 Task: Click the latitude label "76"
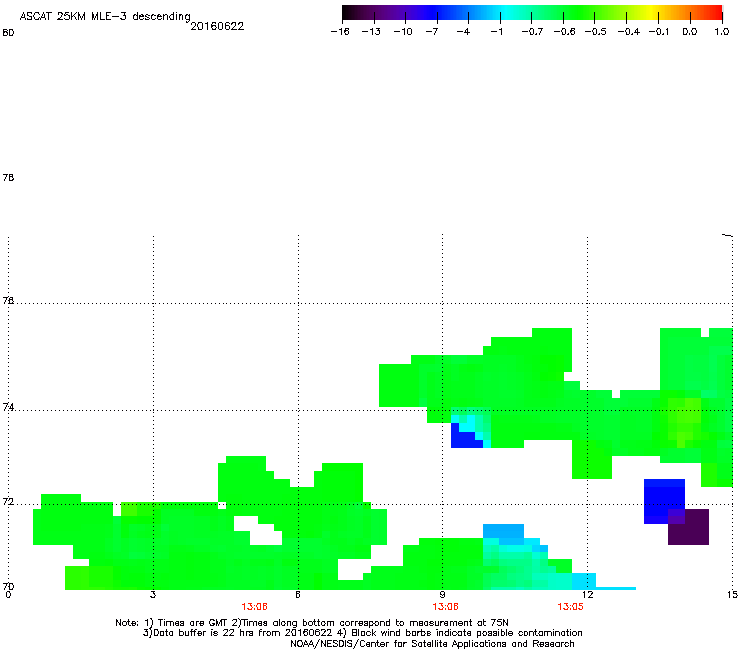[8, 300]
